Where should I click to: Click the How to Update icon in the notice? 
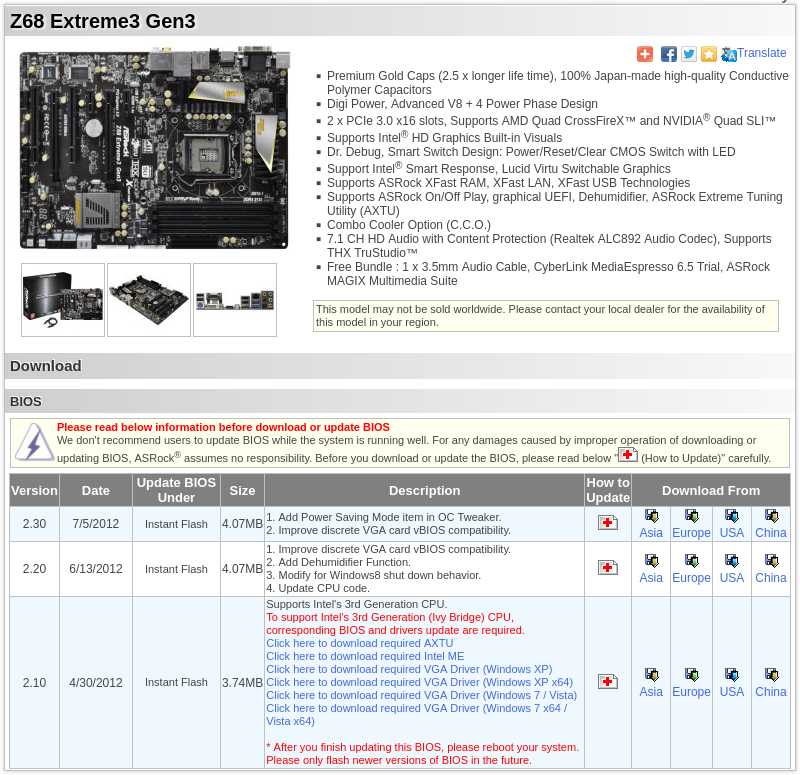click(x=628, y=455)
